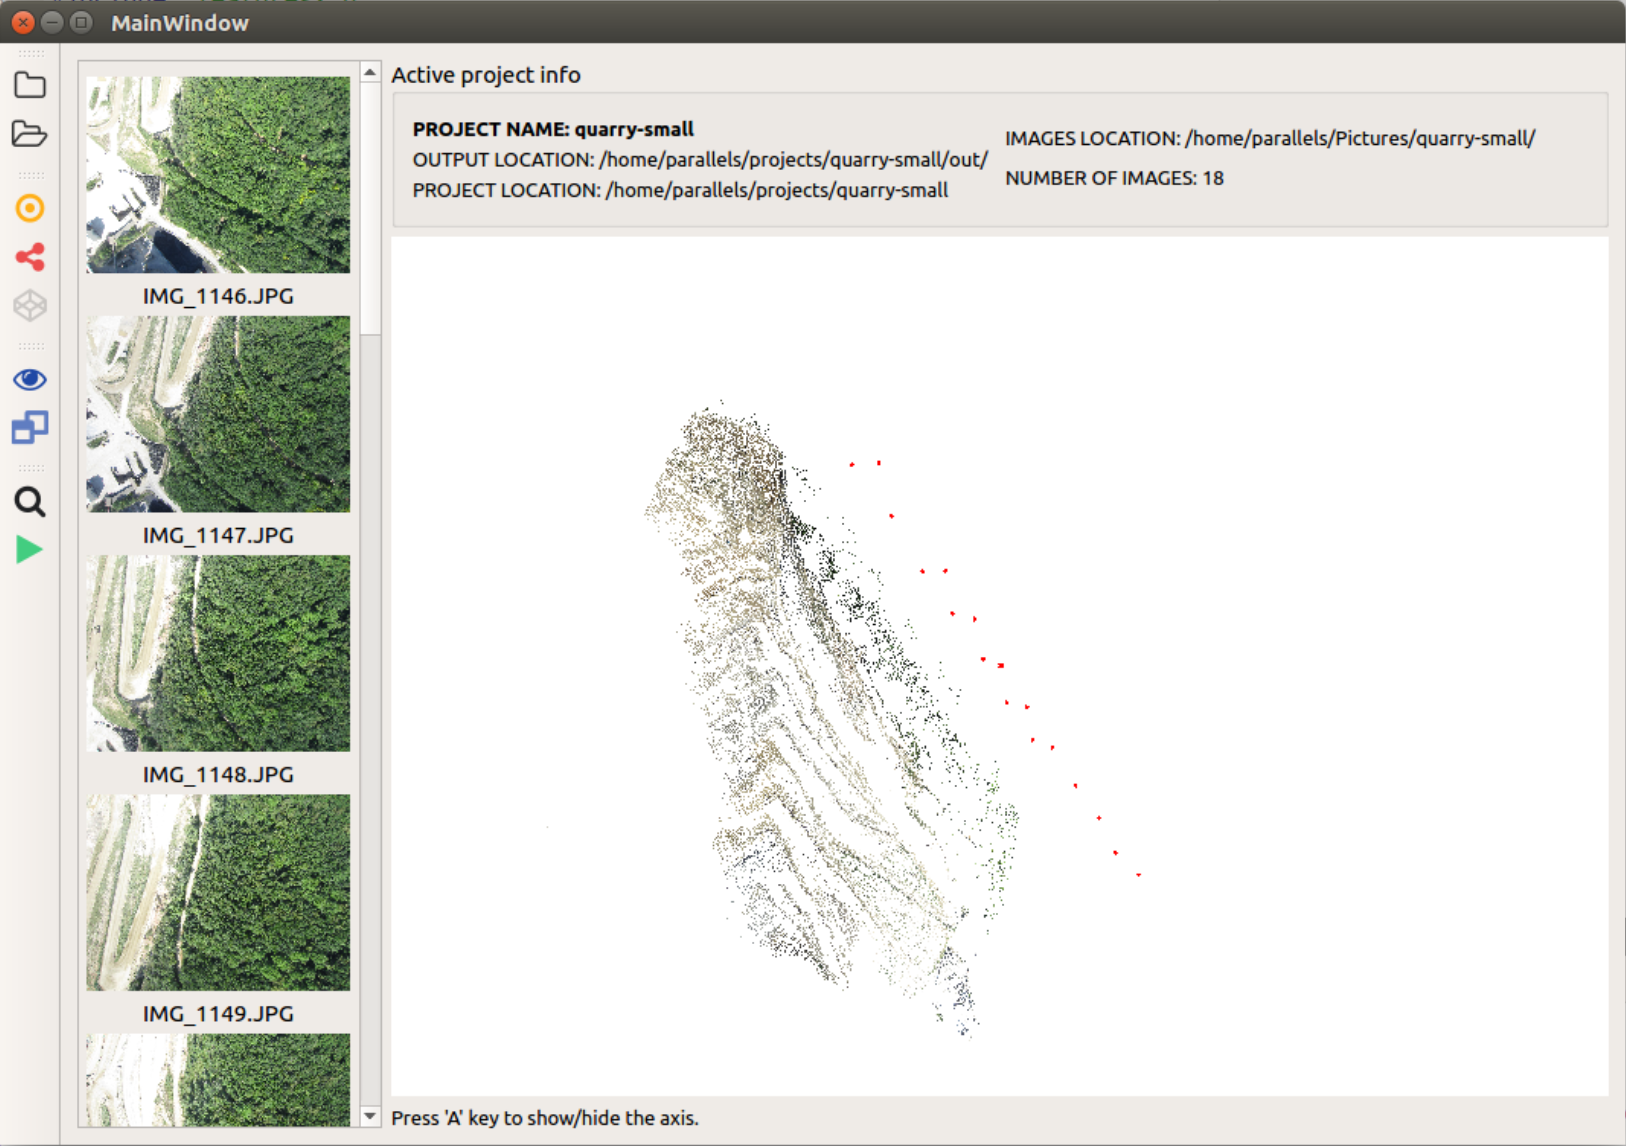
Task: Click the axis hint status text
Action: coord(545,1118)
